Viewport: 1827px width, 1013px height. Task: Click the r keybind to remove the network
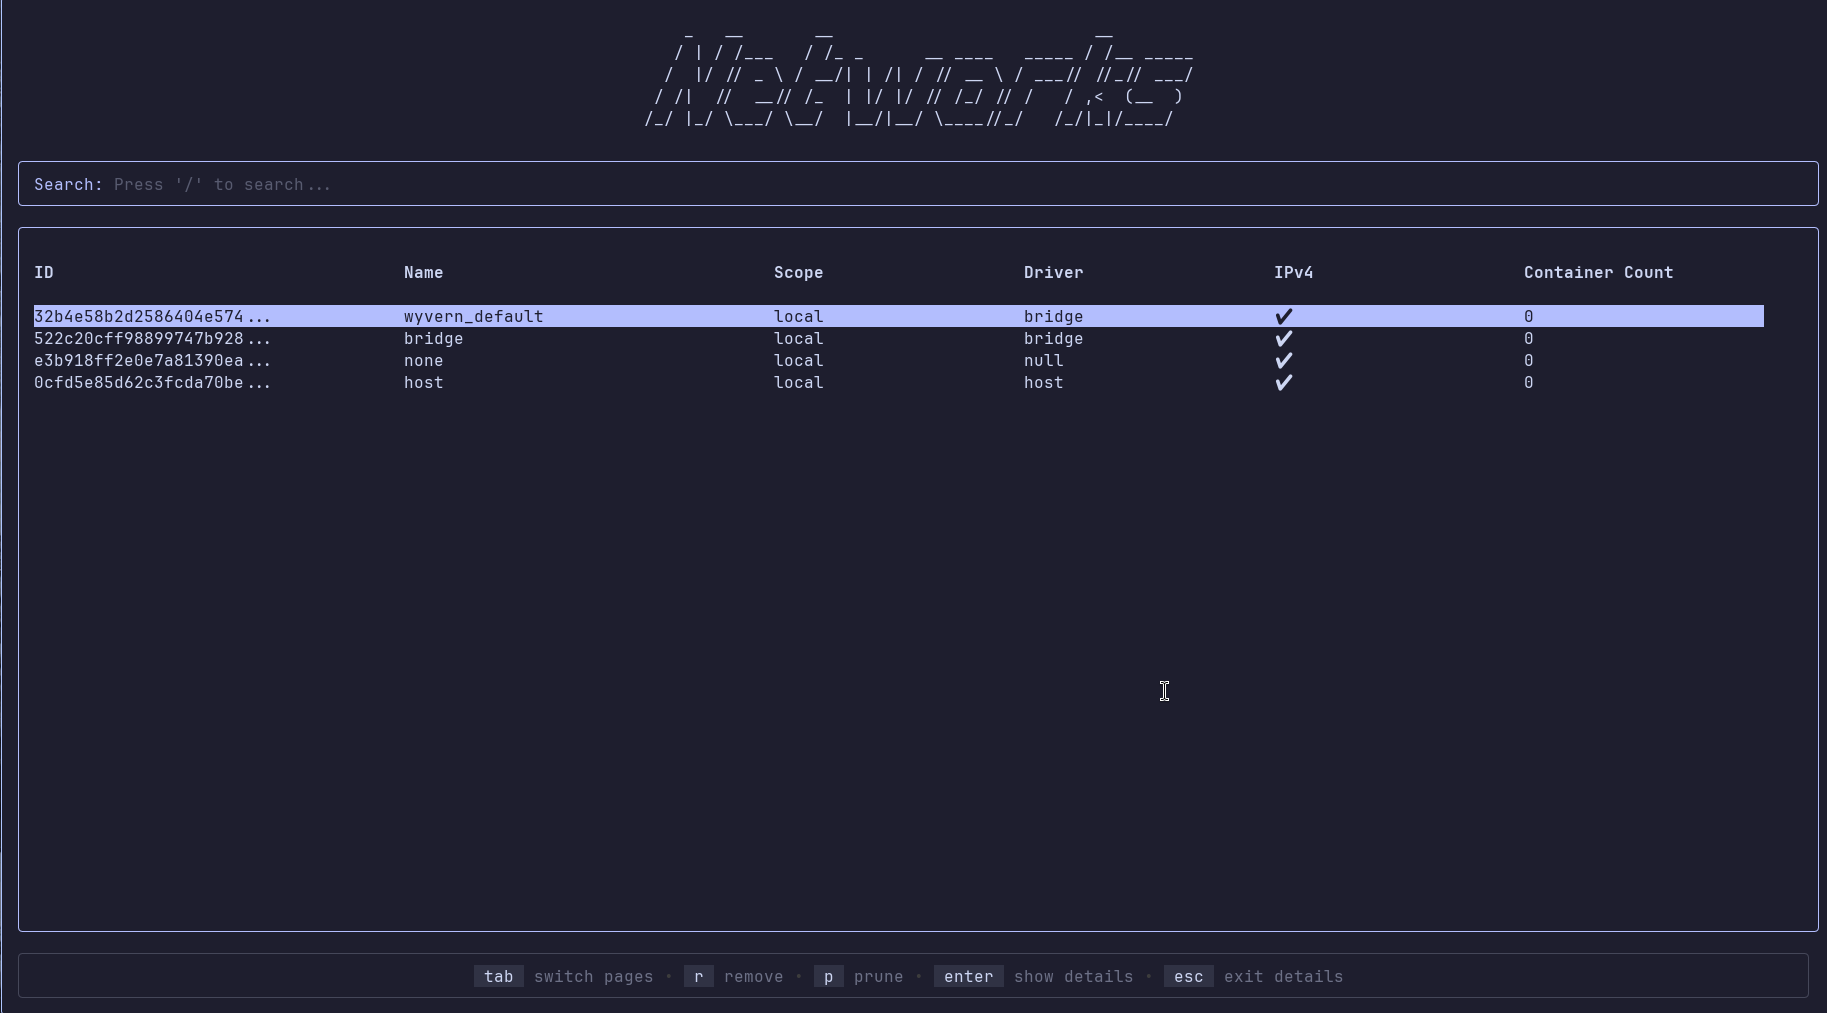point(698,976)
